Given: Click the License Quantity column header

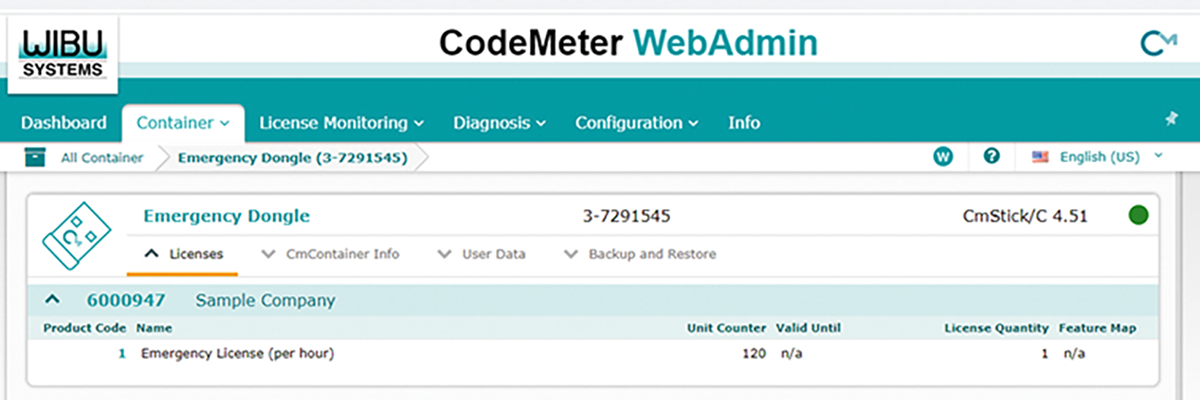Looking at the screenshot, I should coord(997,327).
